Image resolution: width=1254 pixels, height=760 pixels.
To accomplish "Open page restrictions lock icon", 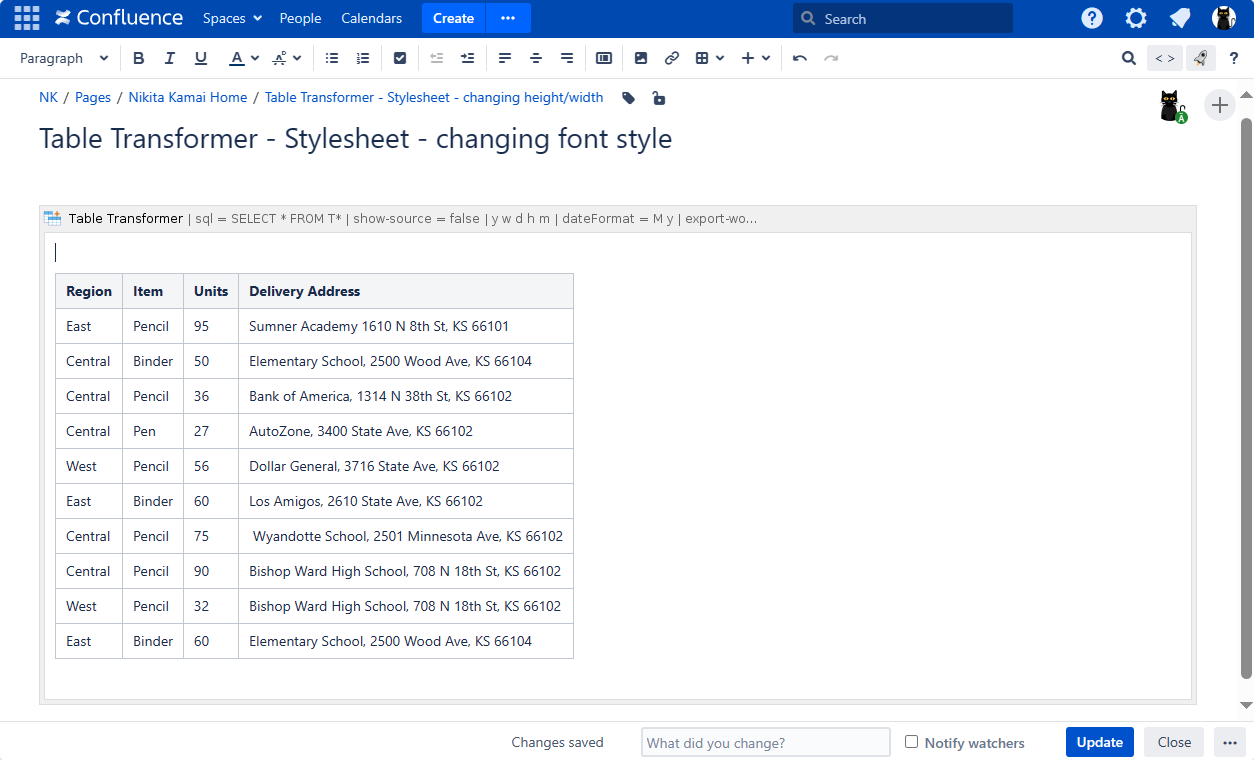I will point(658,98).
